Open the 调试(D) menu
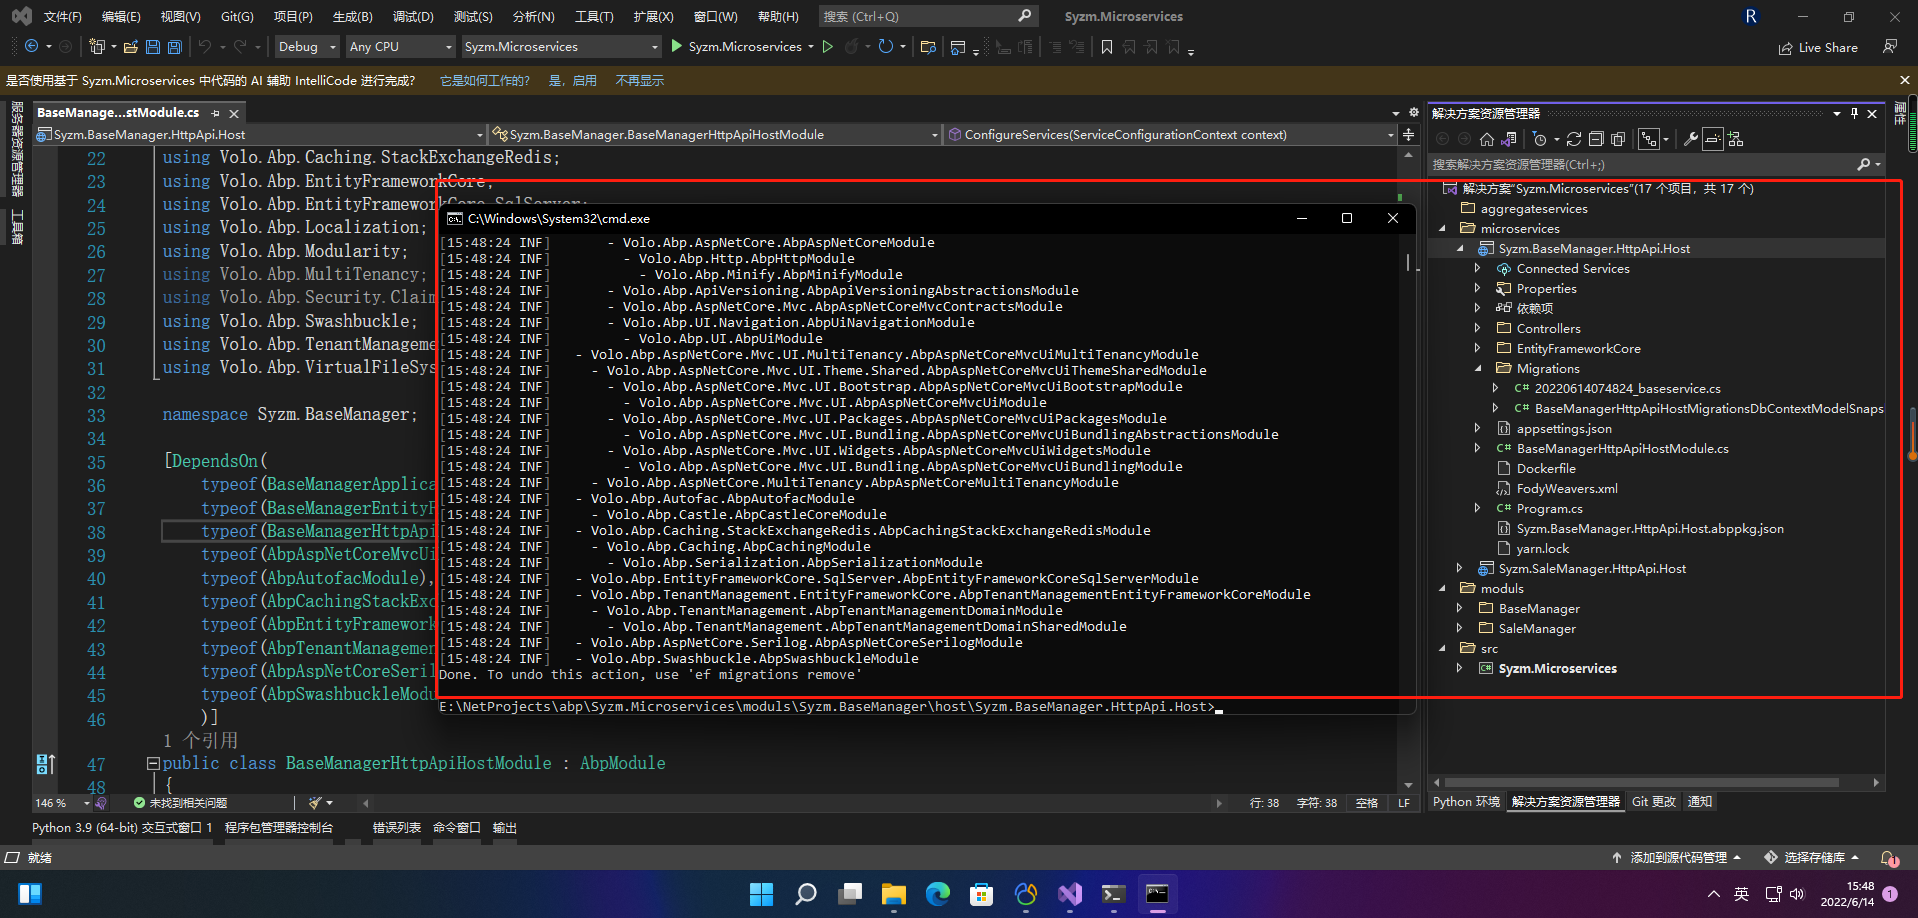1918x918 pixels. [x=413, y=16]
